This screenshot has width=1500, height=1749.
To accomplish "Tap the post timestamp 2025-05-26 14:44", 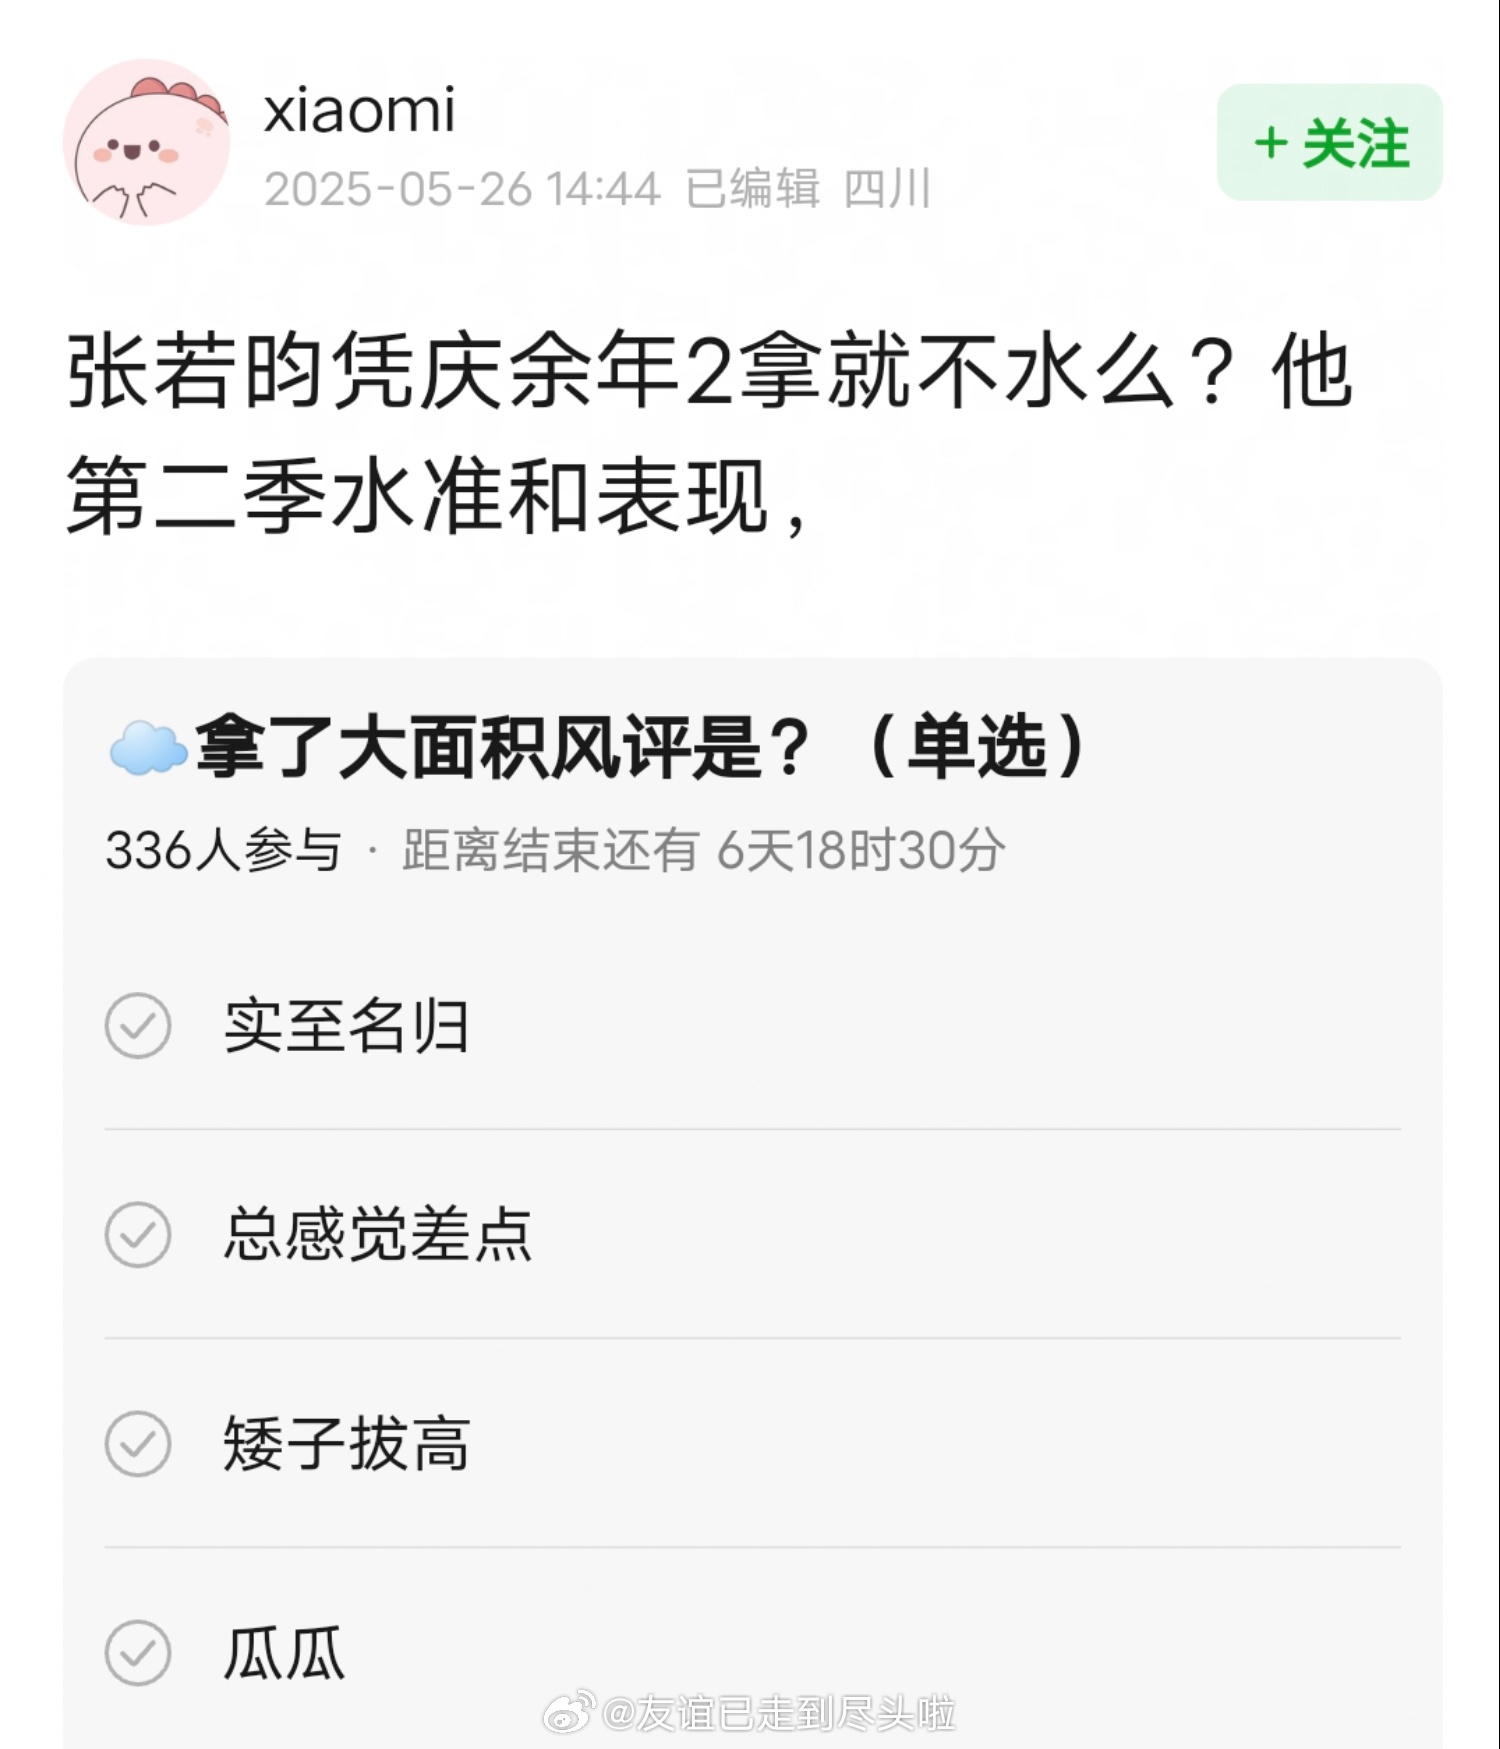I will click(462, 189).
